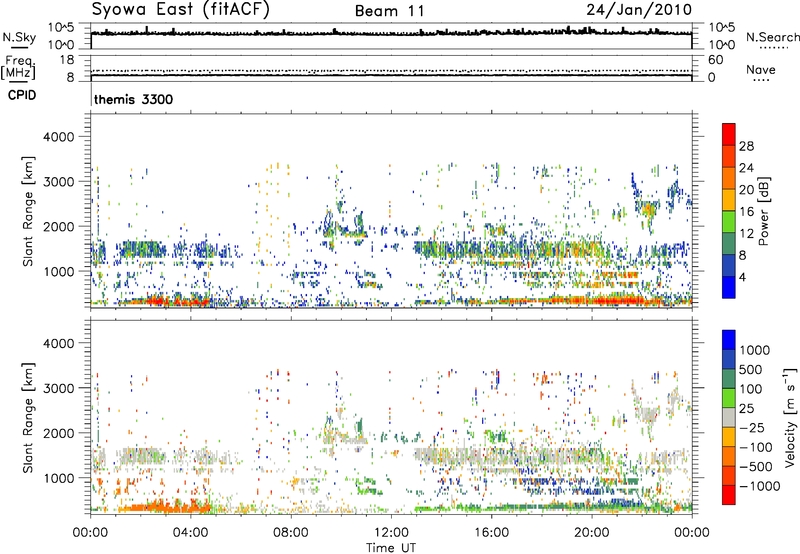Click the 'Freq. [MHz]' label
The width and height of the screenshot is (800, 554).
pyautogui.click(x=18, y=68)
